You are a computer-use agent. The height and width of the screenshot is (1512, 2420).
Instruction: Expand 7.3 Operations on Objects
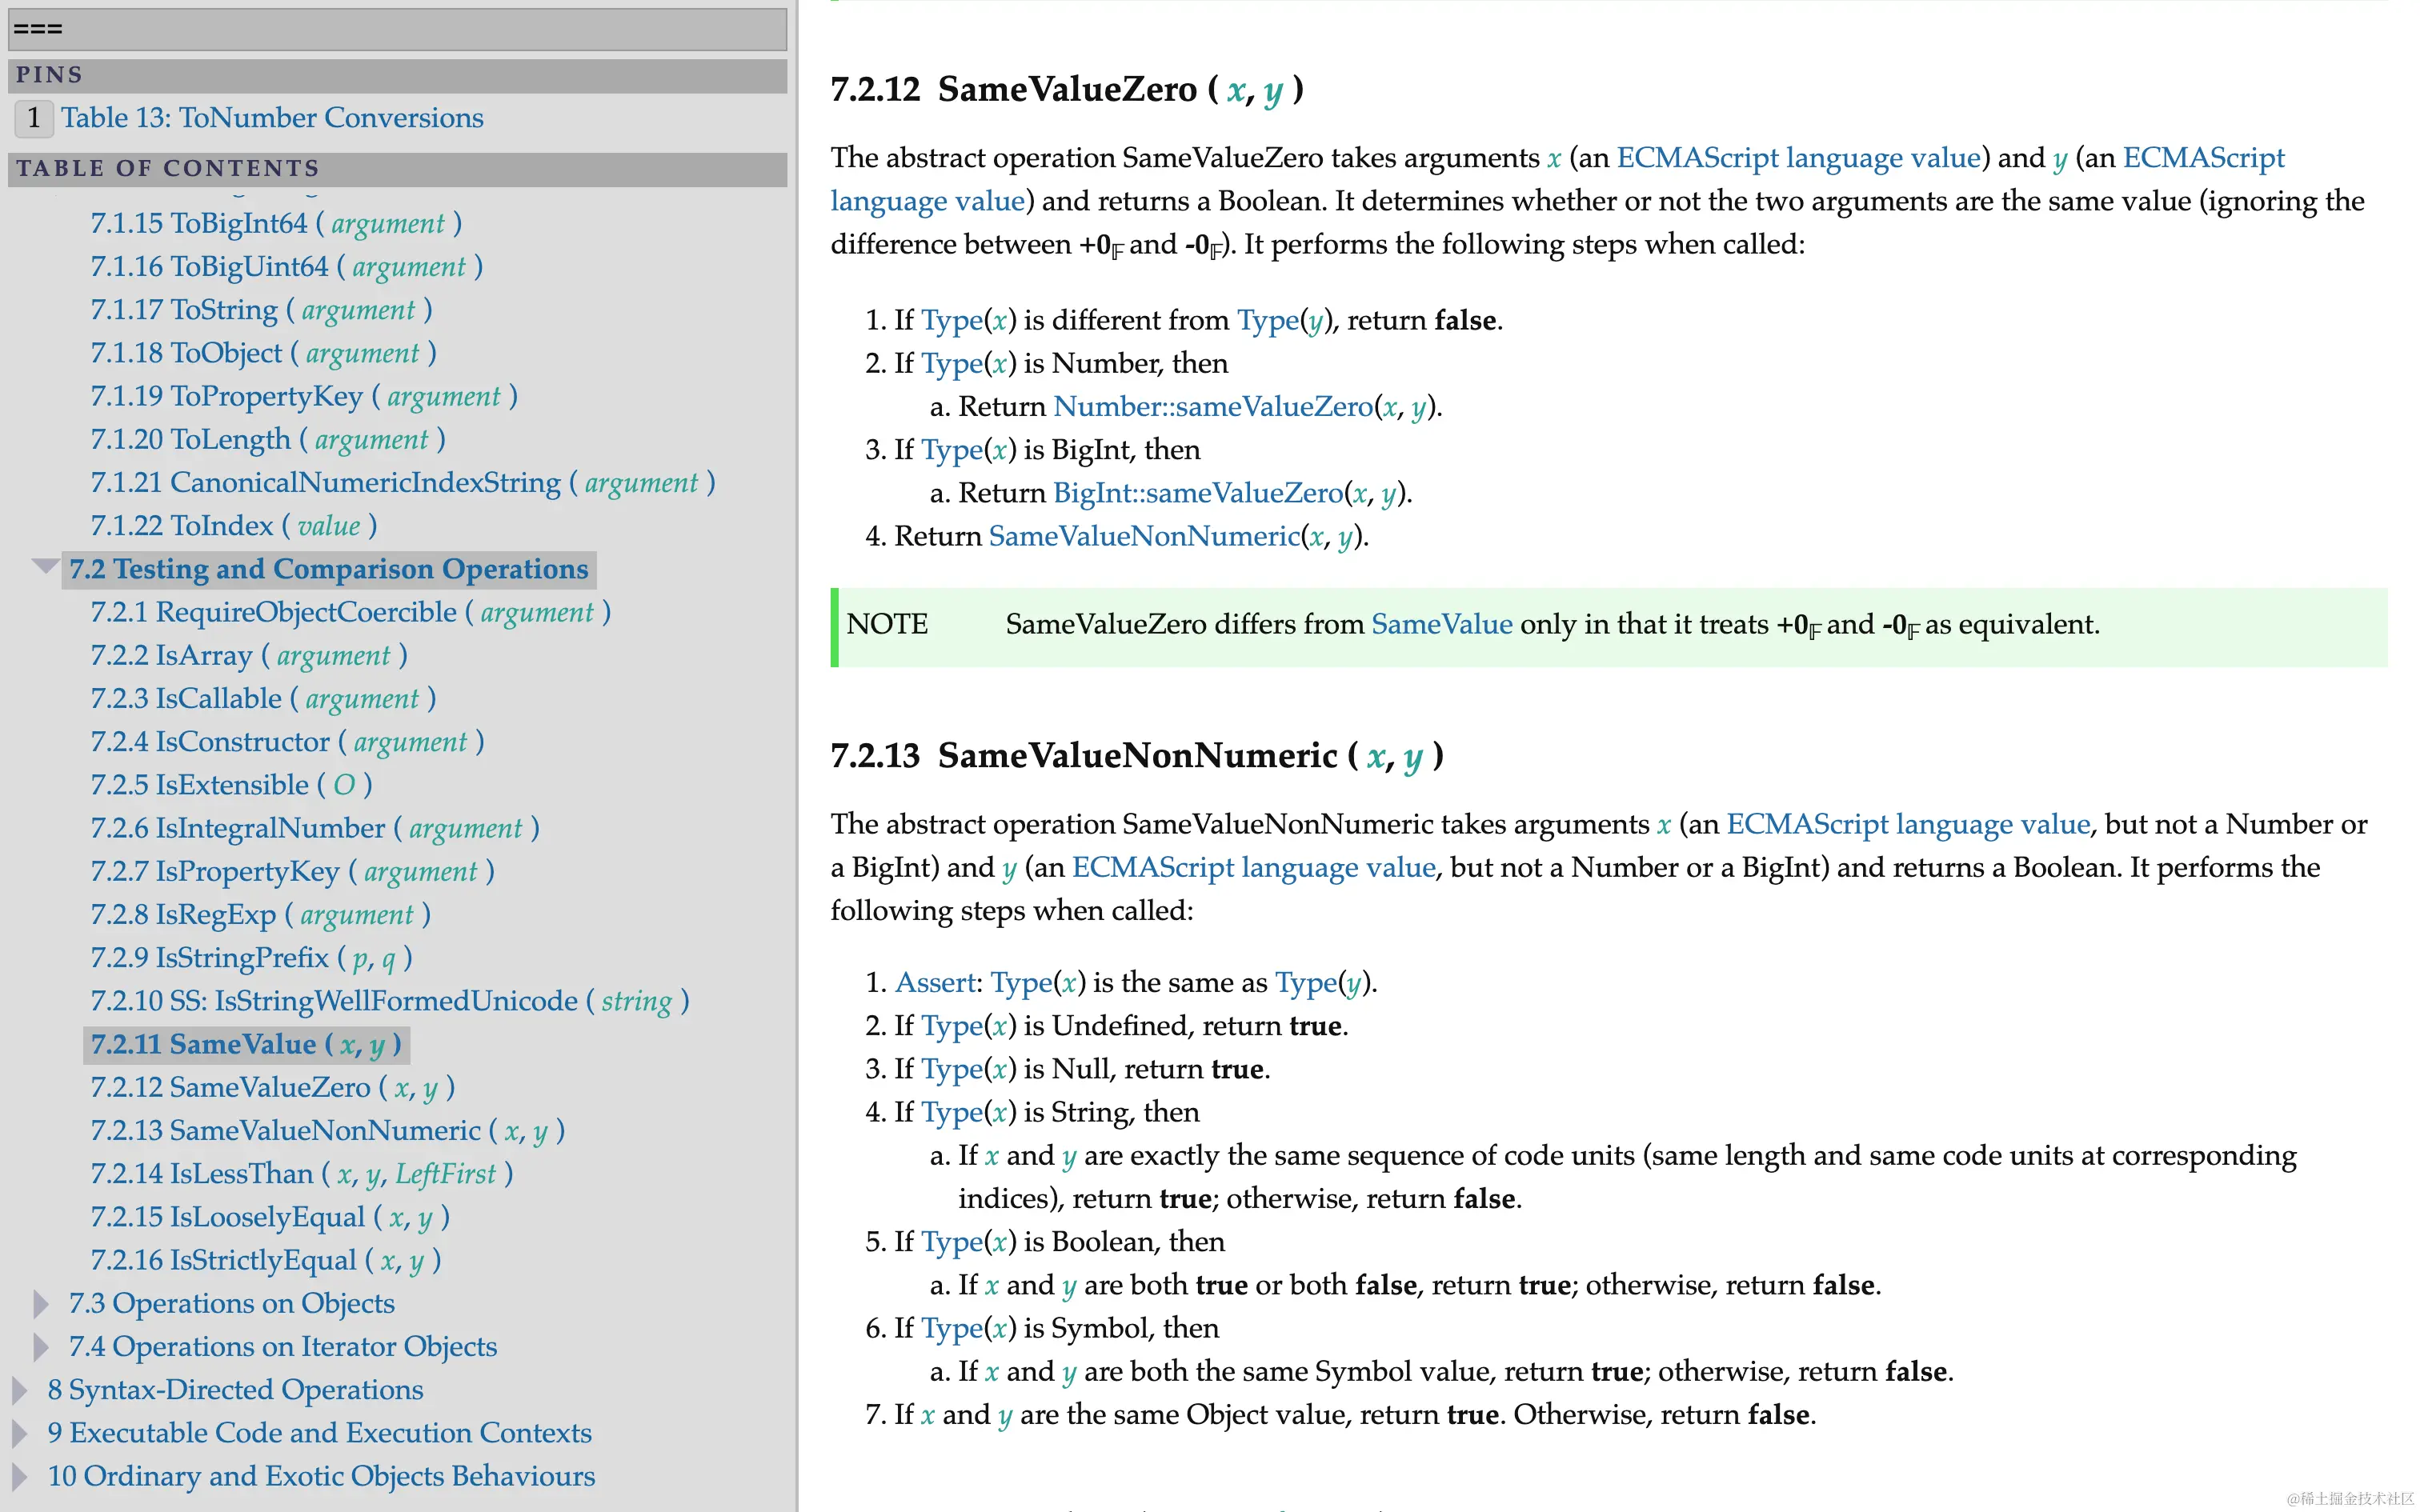(41, 1304)
